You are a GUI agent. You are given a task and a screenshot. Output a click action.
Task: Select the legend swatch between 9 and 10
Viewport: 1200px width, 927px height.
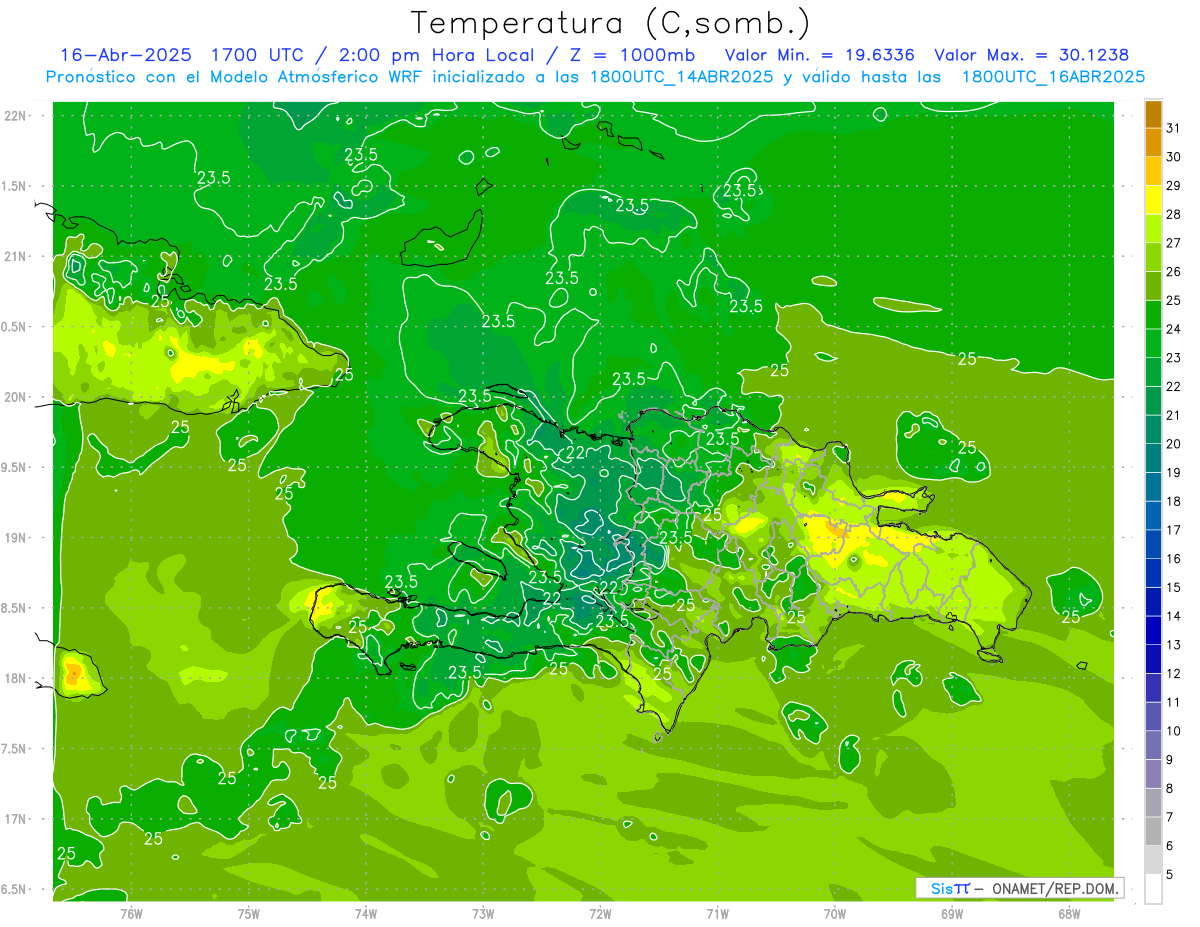[1153, 746]
